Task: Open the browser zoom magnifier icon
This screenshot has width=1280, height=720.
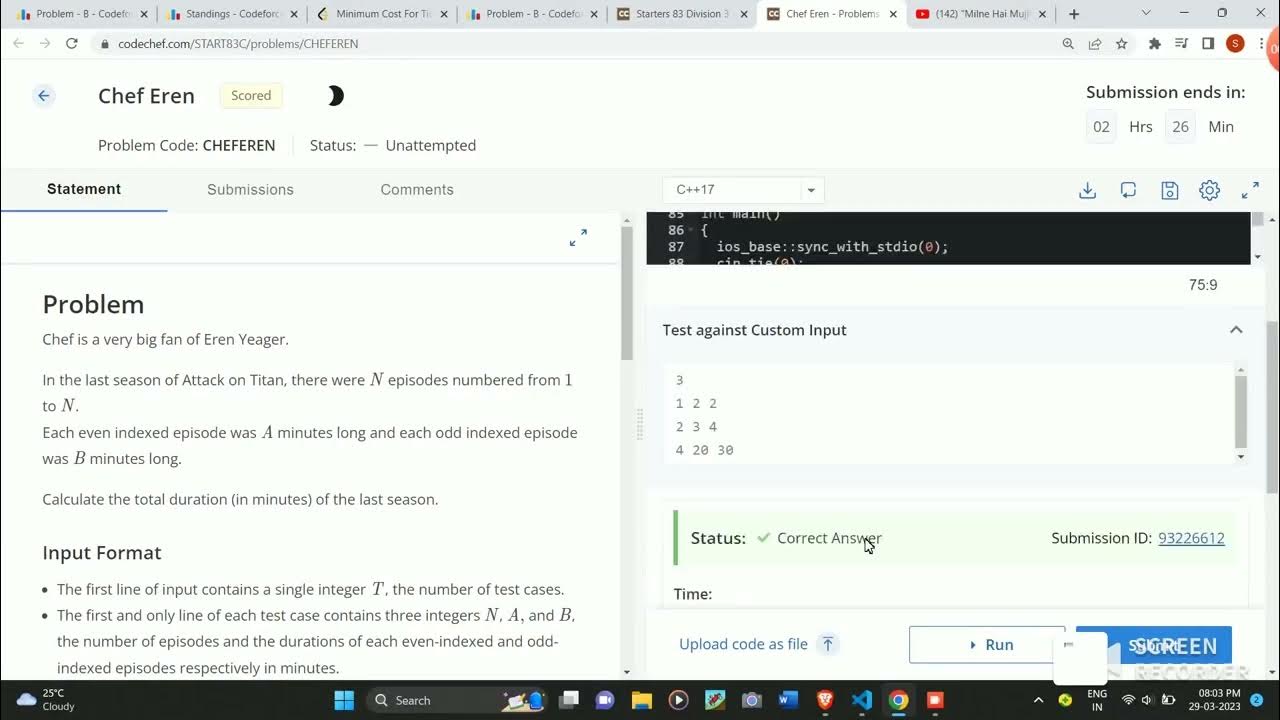Action: (x=1068, y=44)
